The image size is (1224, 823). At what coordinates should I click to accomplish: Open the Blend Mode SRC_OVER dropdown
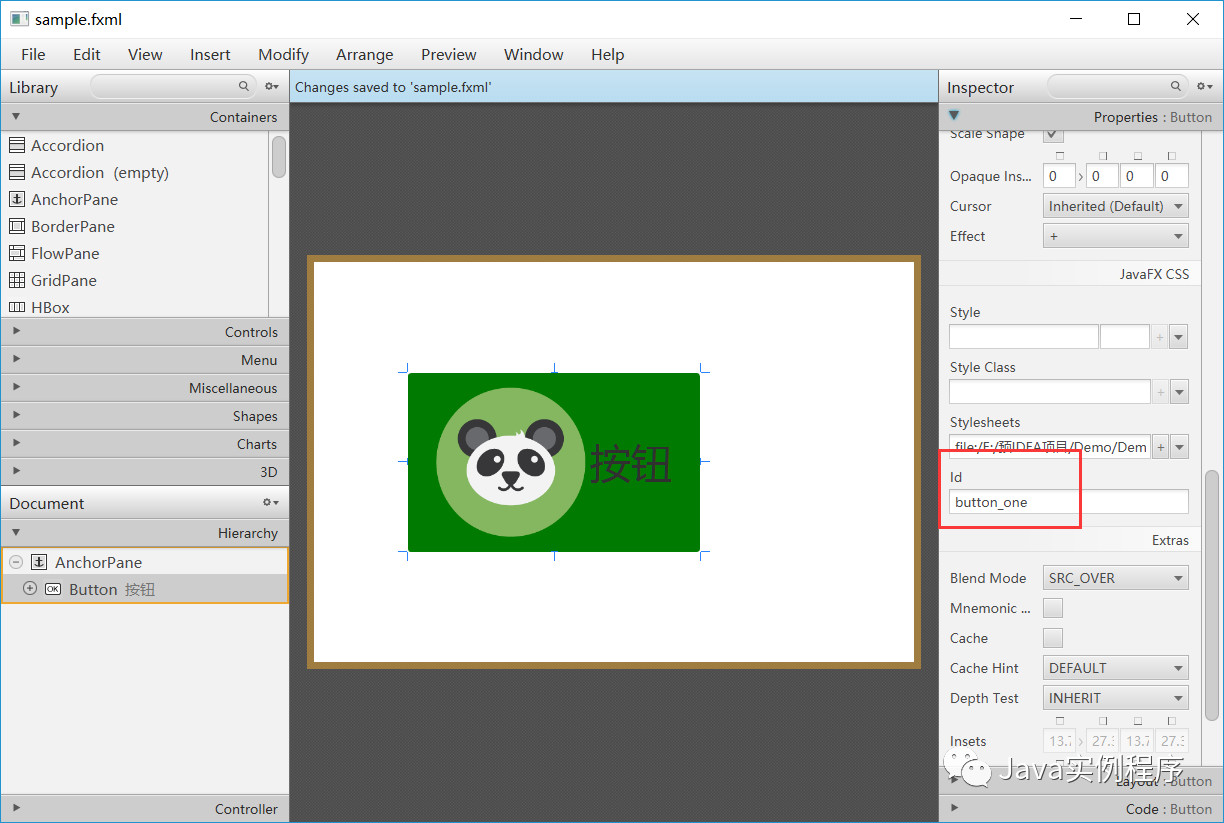[1115, 577]
